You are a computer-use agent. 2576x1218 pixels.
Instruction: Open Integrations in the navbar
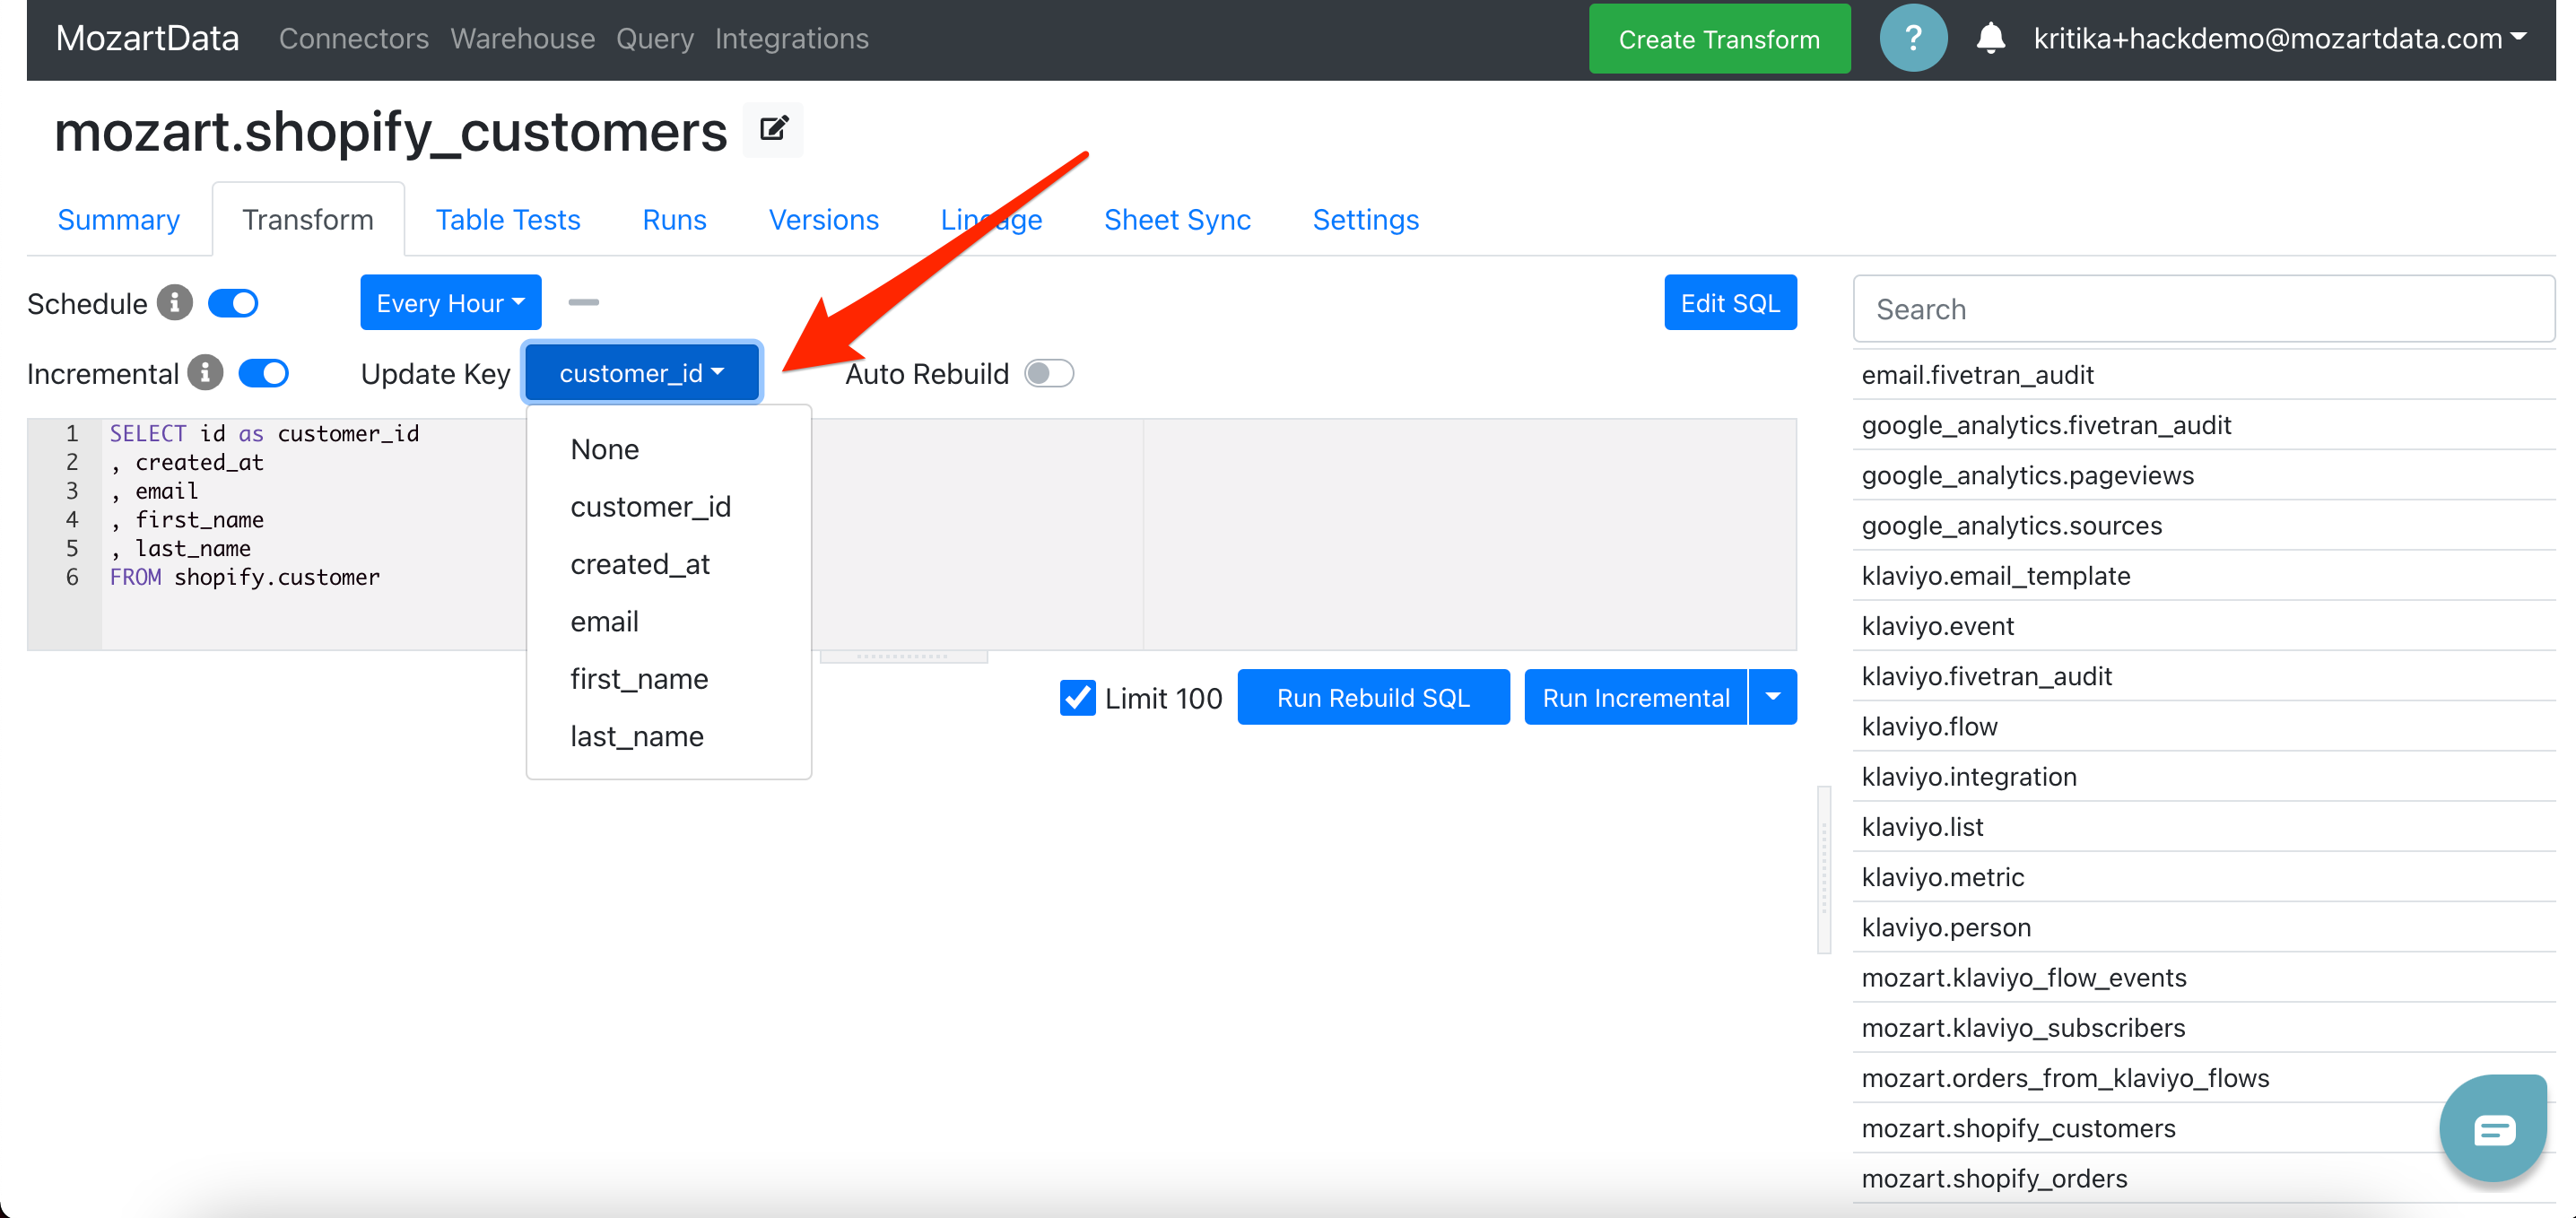point(791,39)
